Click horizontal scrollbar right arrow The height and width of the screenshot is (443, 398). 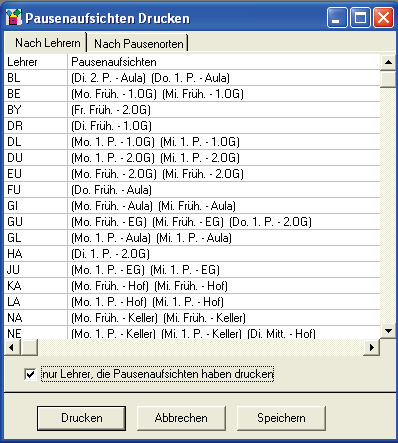tap(371, 347)
